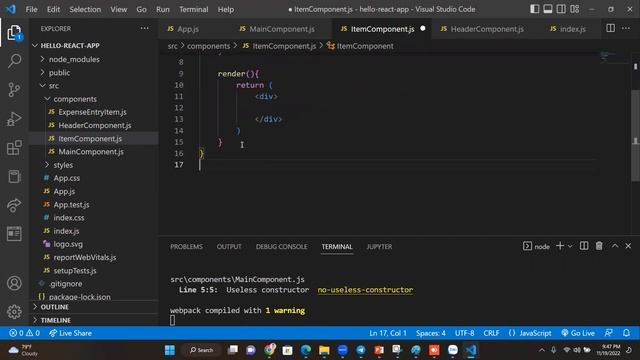Open the Live Share view in activity bar

point(14,205)
